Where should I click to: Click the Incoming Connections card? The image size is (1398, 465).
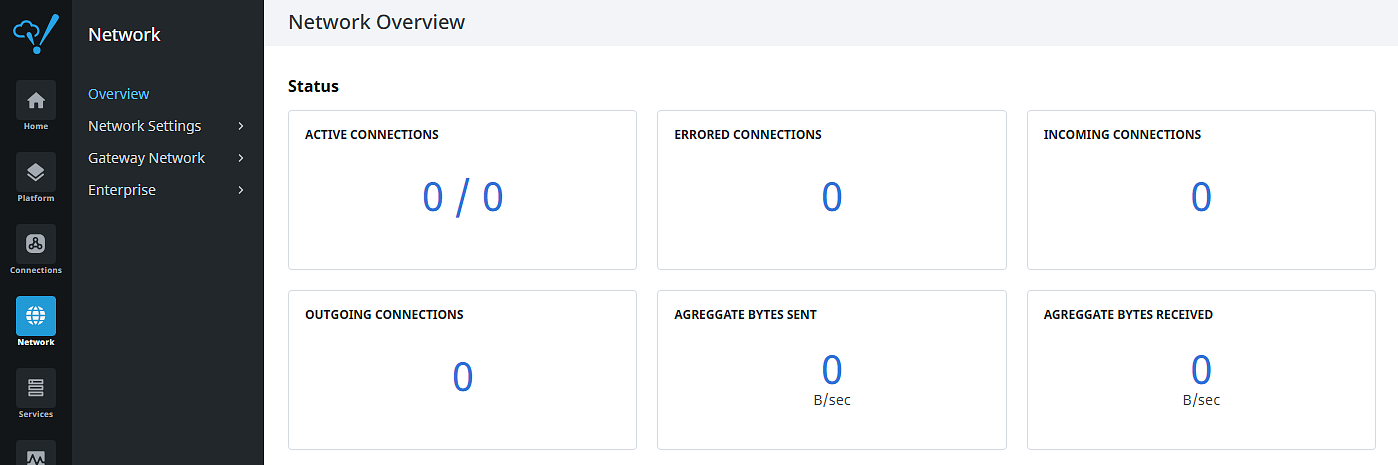pos(1201,190)
